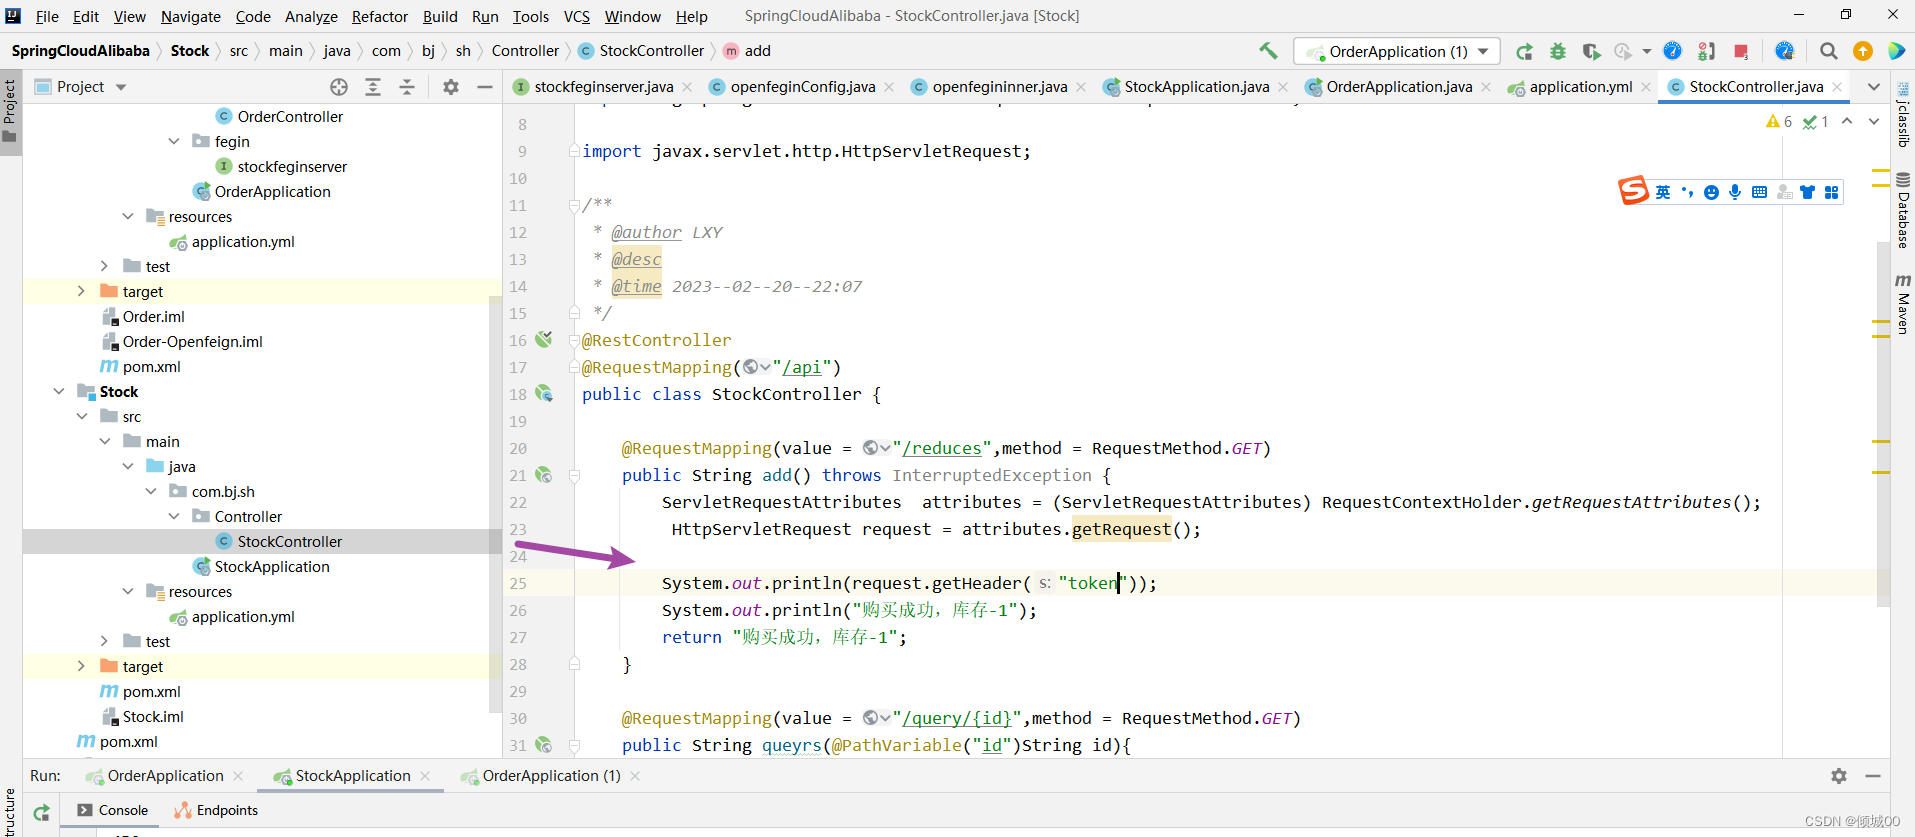
Task: Show hidden editor tabs chevron
Action: click(1873, 87)
